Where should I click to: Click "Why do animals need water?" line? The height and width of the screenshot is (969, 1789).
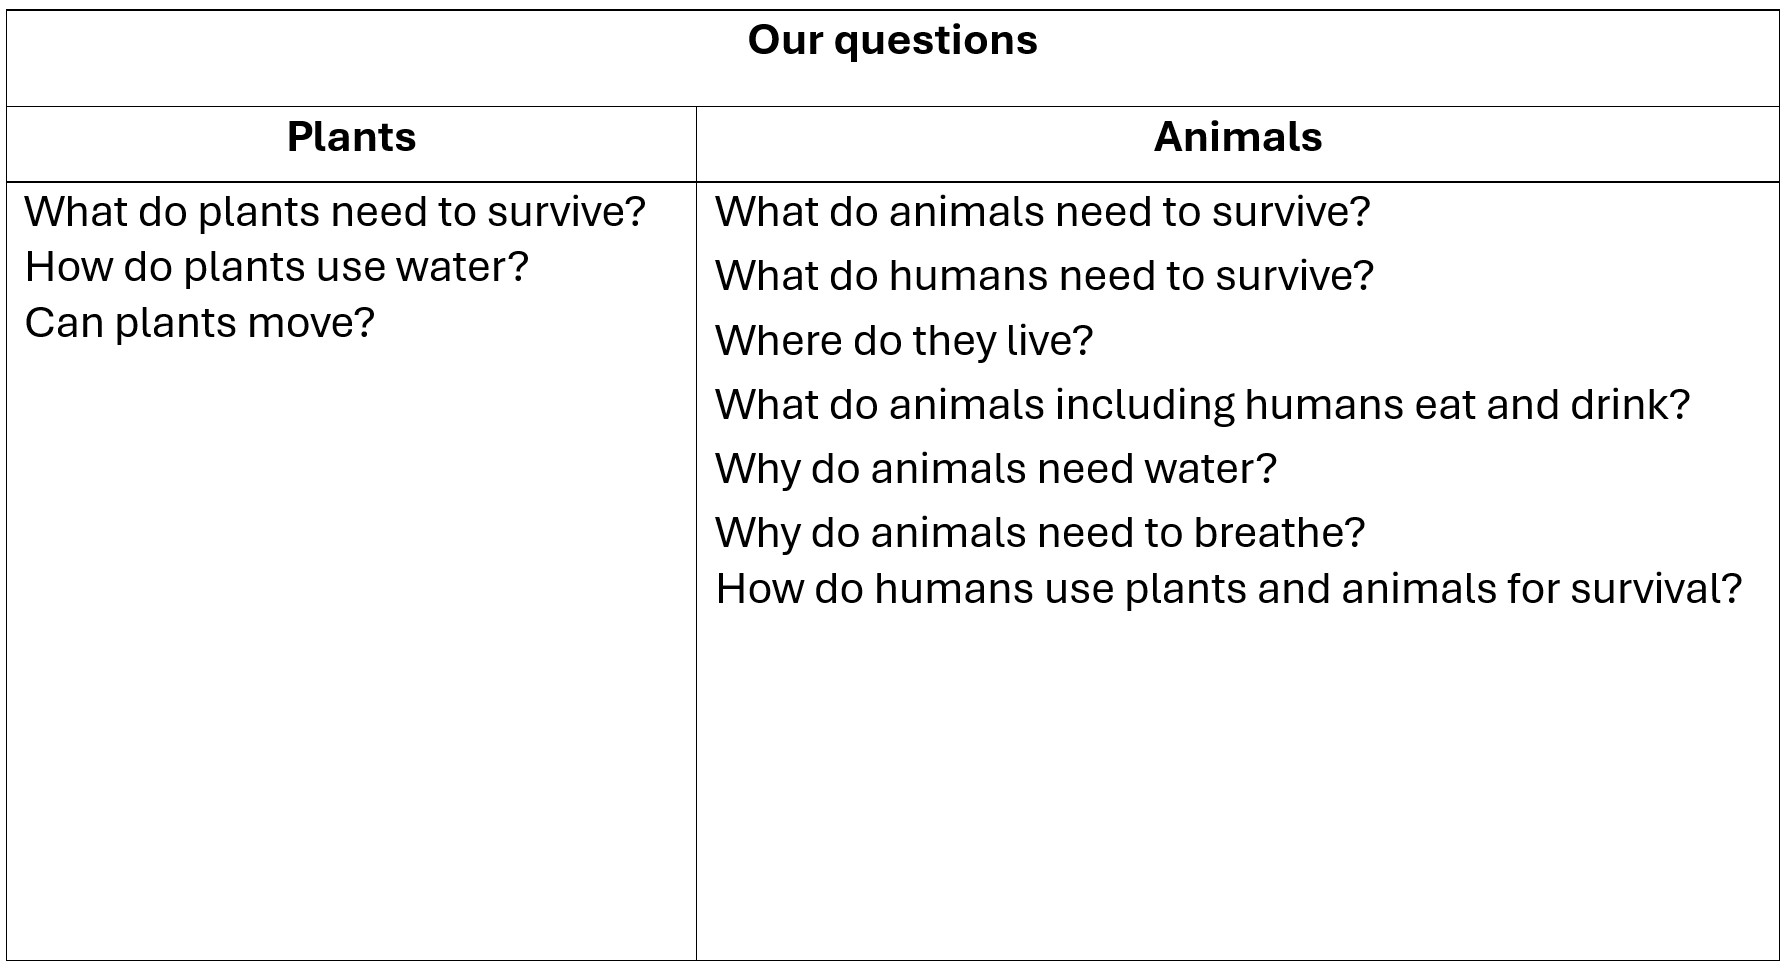coord(995,469)
